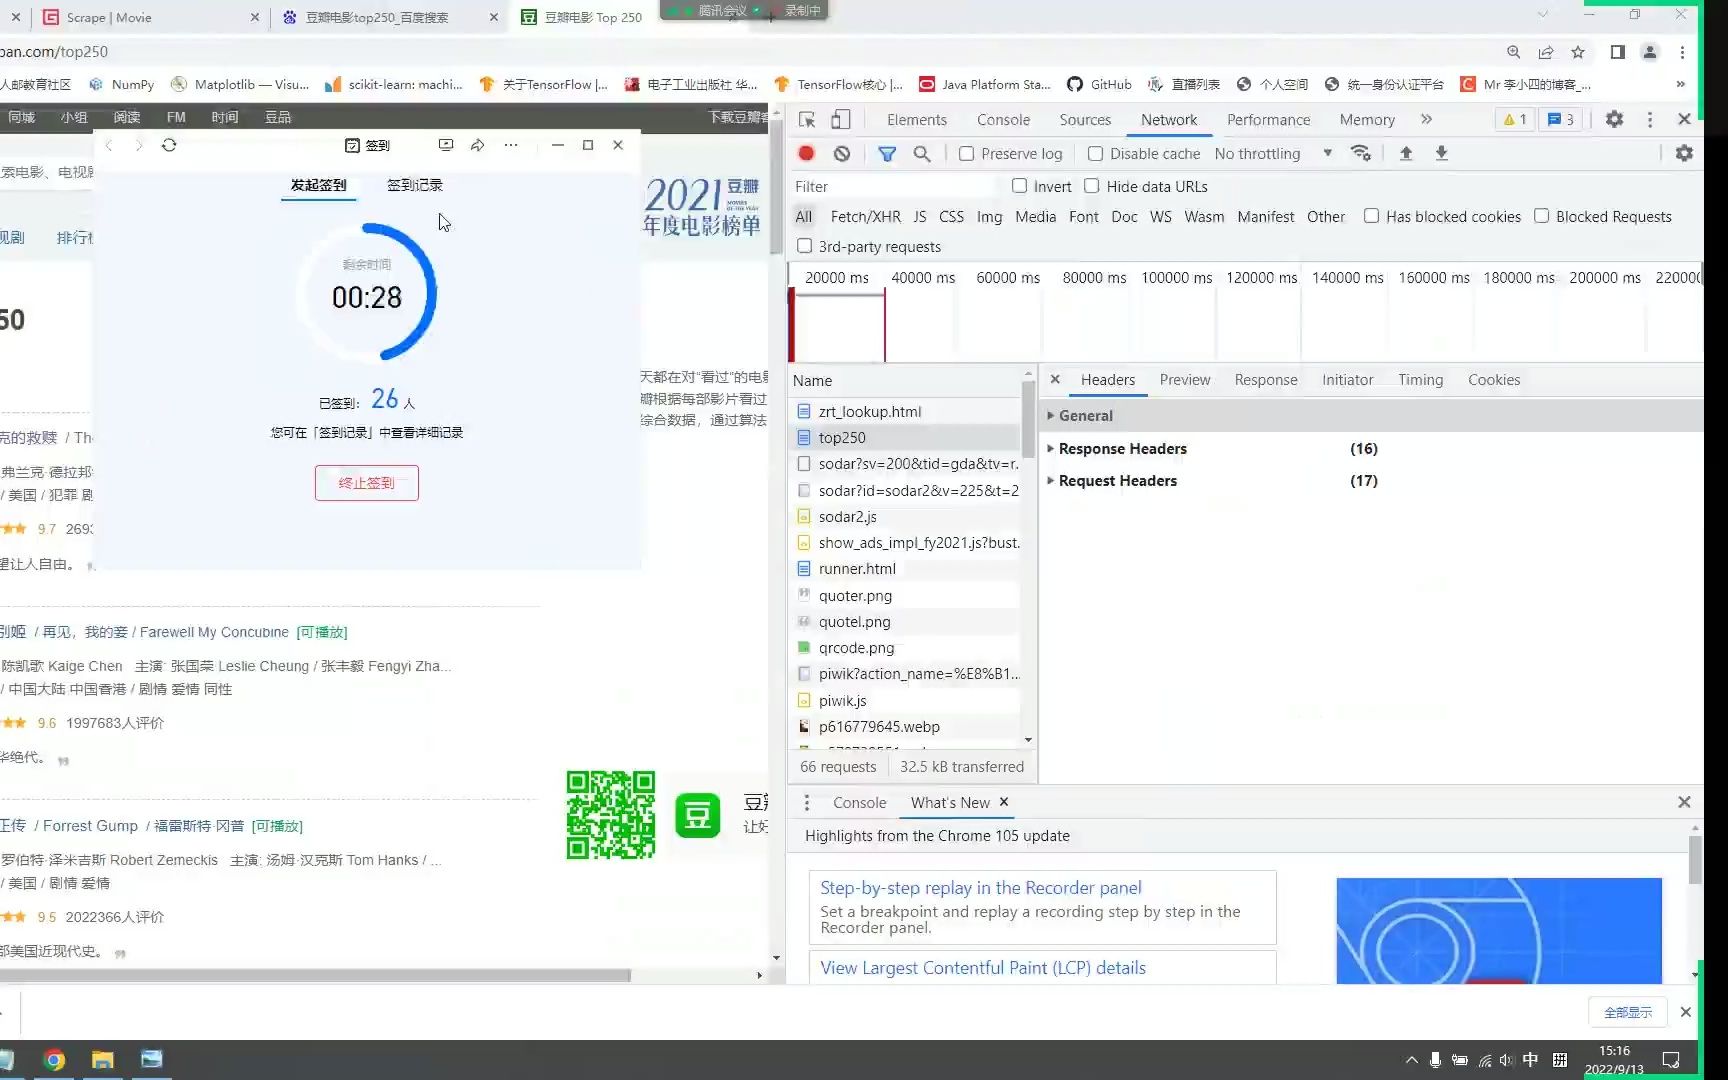1728x1080 pixels.
Task: Open the sign-in popup more options menu
Action: point(511,145)
